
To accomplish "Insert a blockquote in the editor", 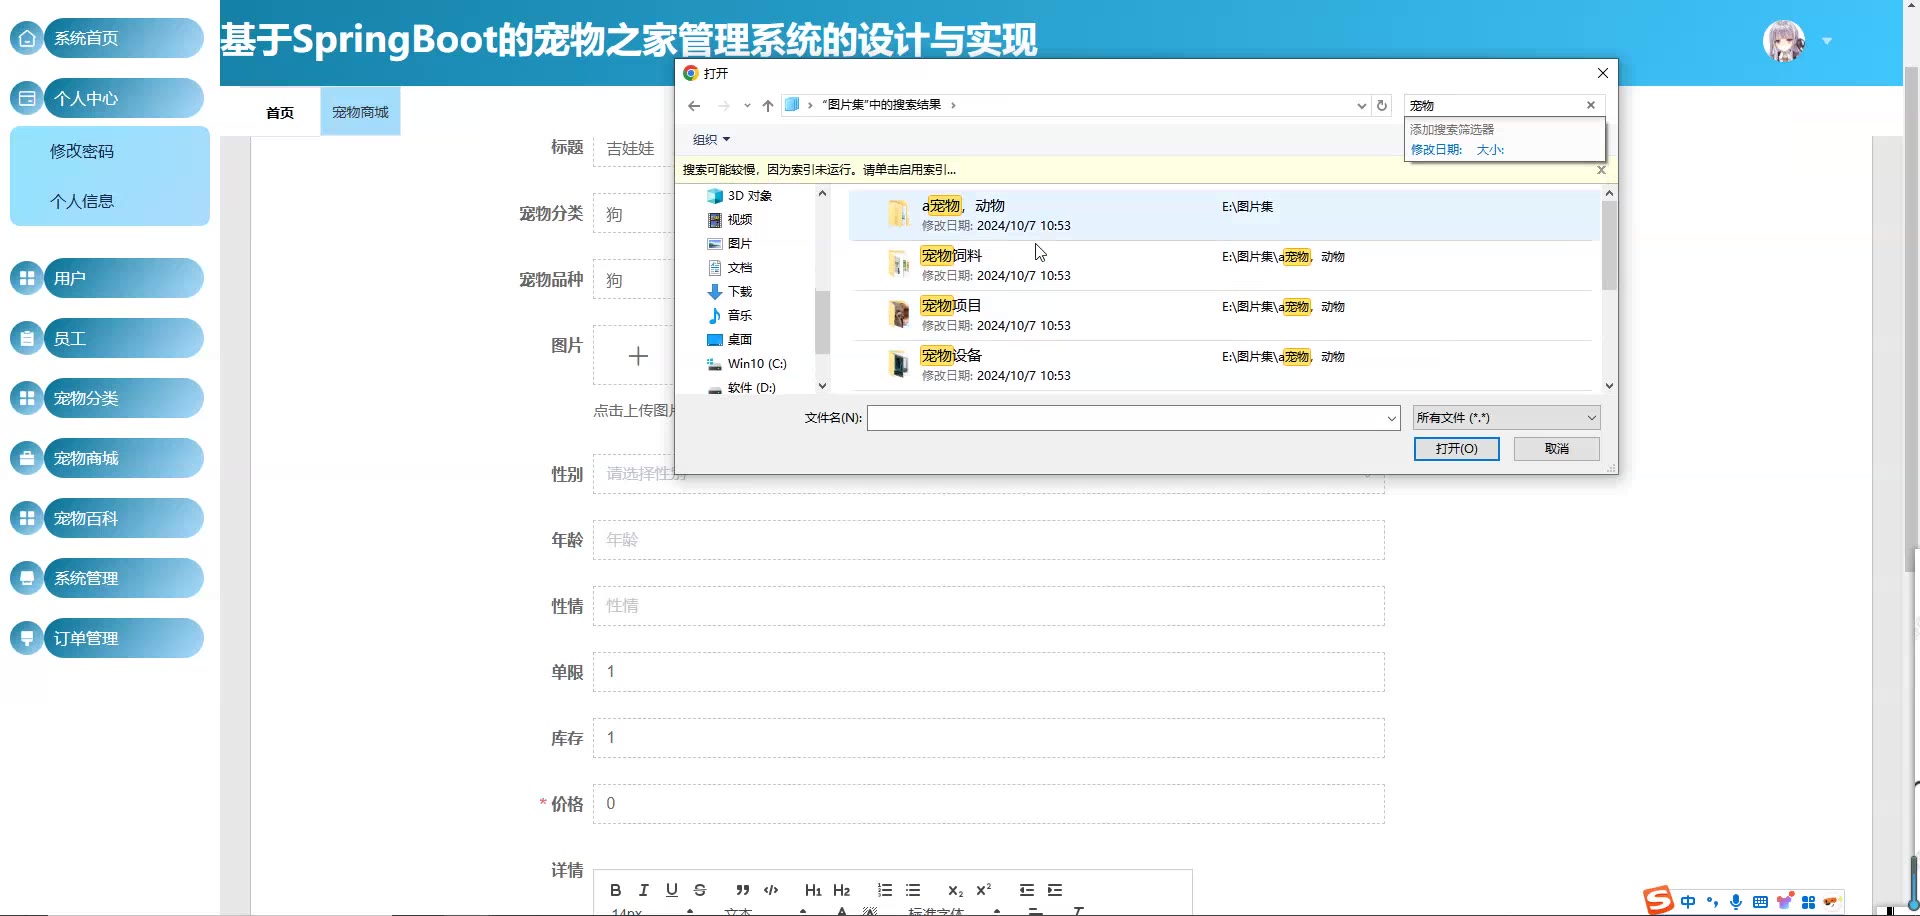I will (x=742, y=890).
